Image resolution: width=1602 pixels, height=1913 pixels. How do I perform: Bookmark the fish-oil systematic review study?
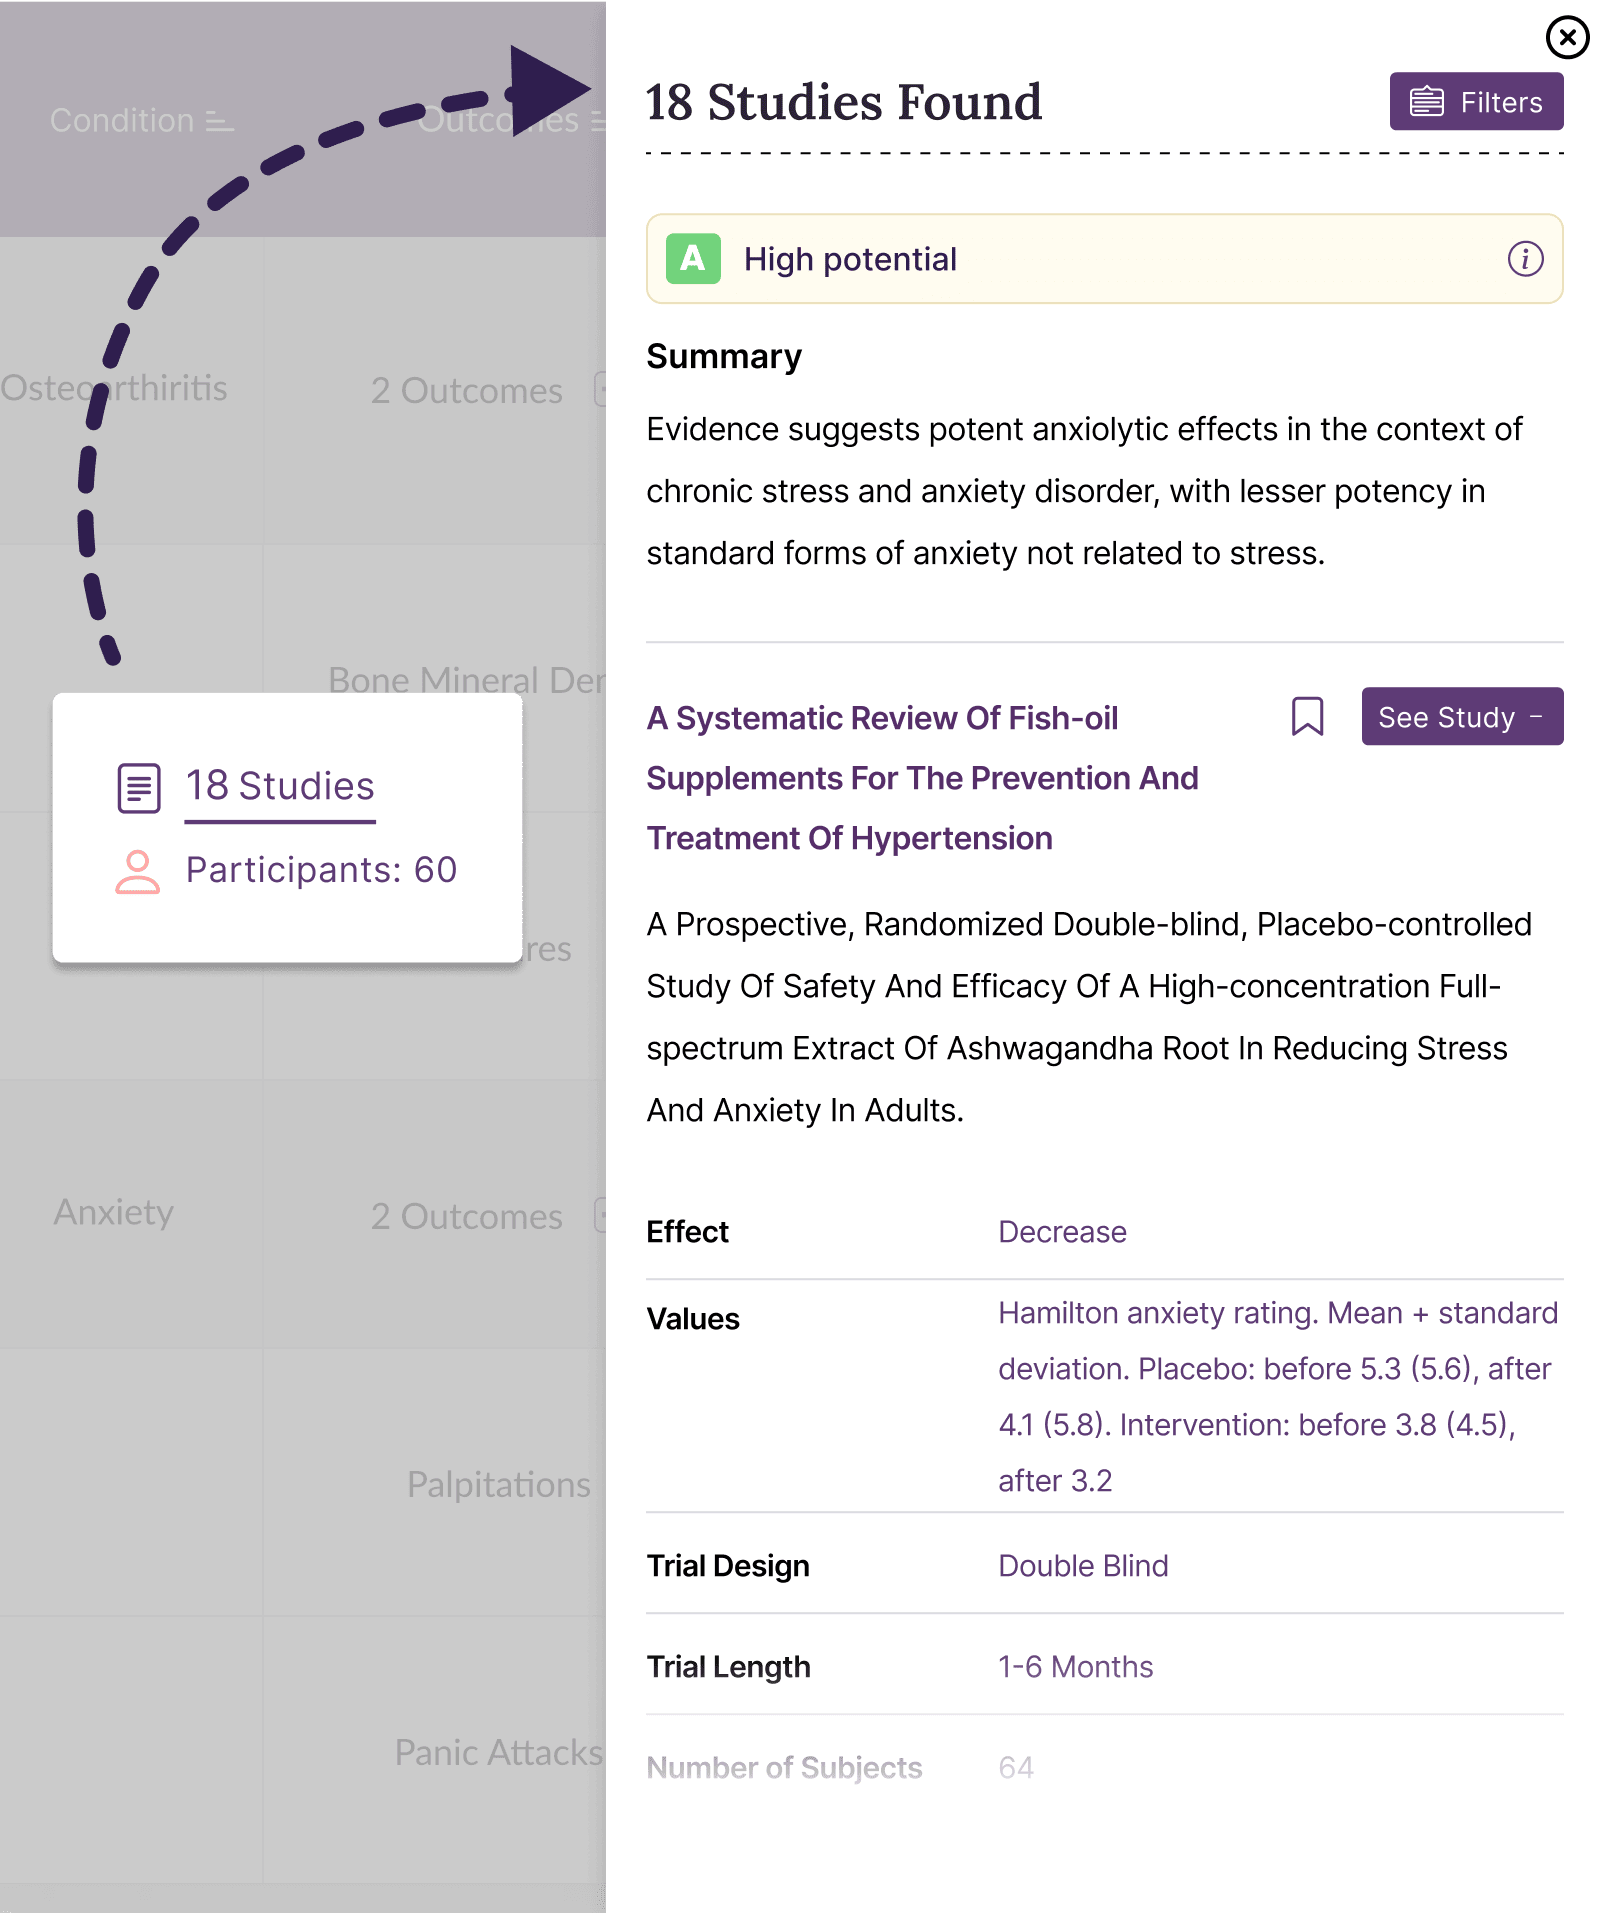(1307, 717)
